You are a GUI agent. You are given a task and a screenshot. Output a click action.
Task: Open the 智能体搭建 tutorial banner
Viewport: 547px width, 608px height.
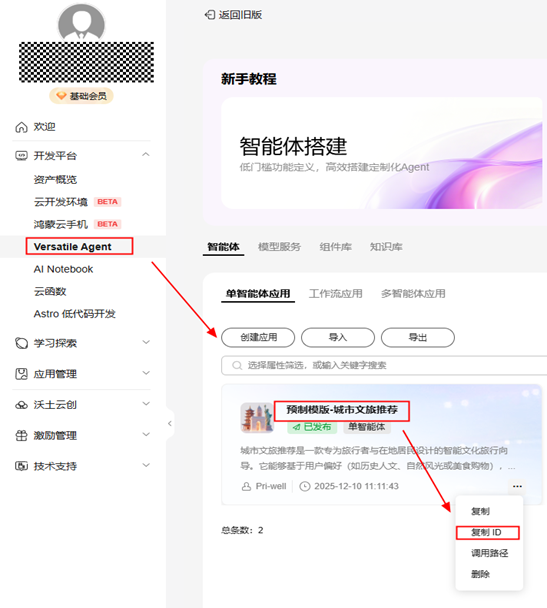pos(381,153)
